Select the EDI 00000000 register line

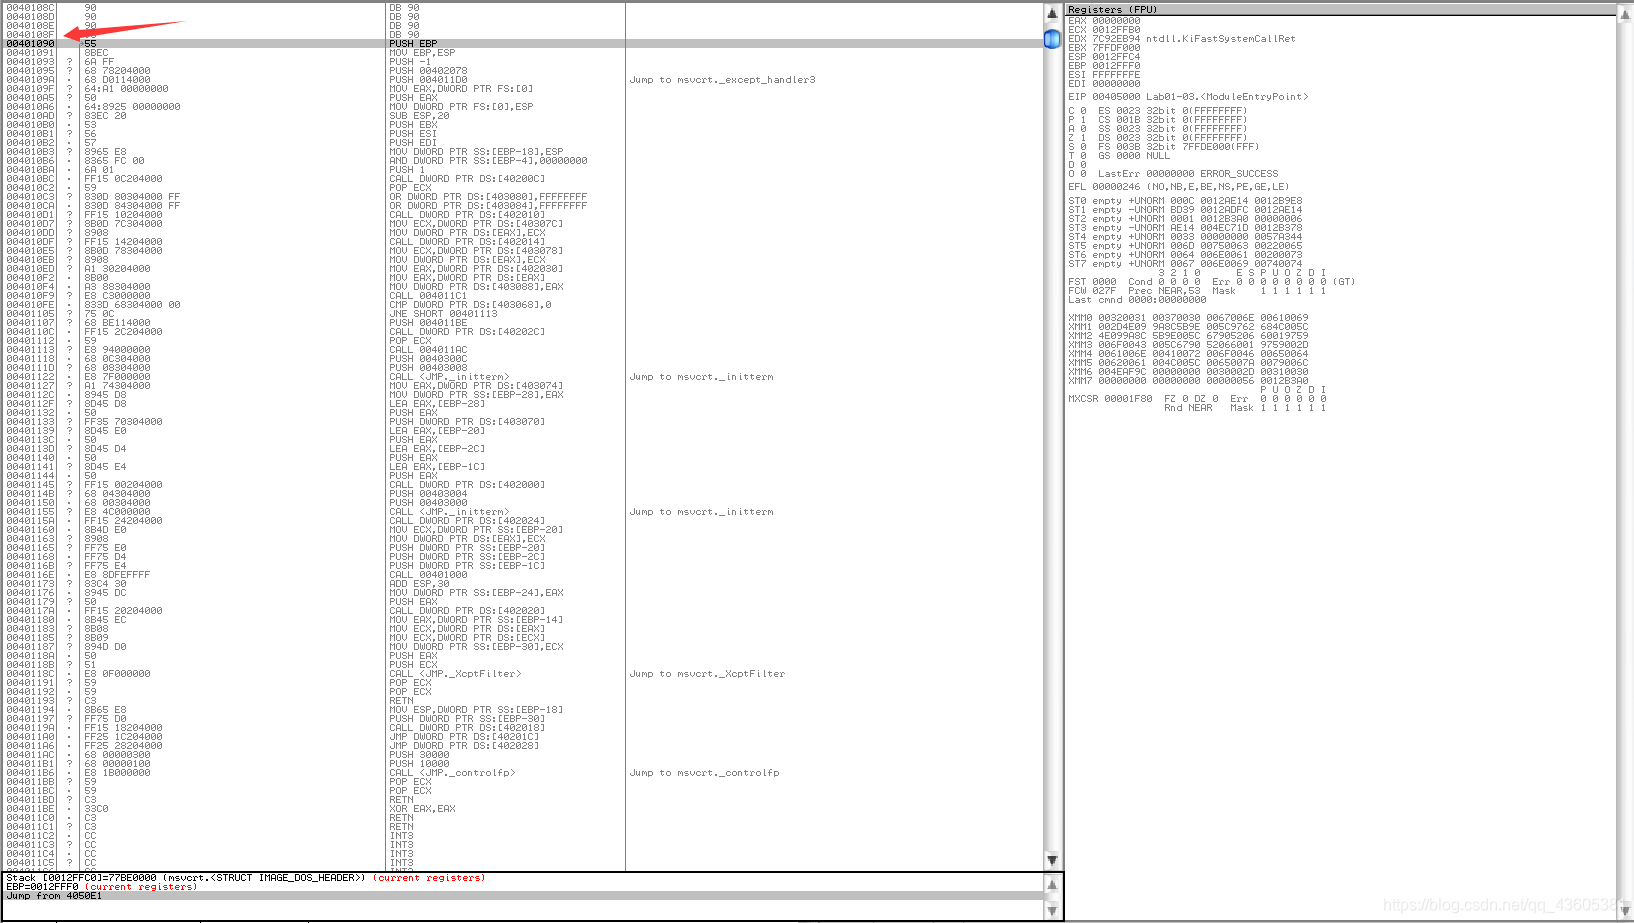1104,84
